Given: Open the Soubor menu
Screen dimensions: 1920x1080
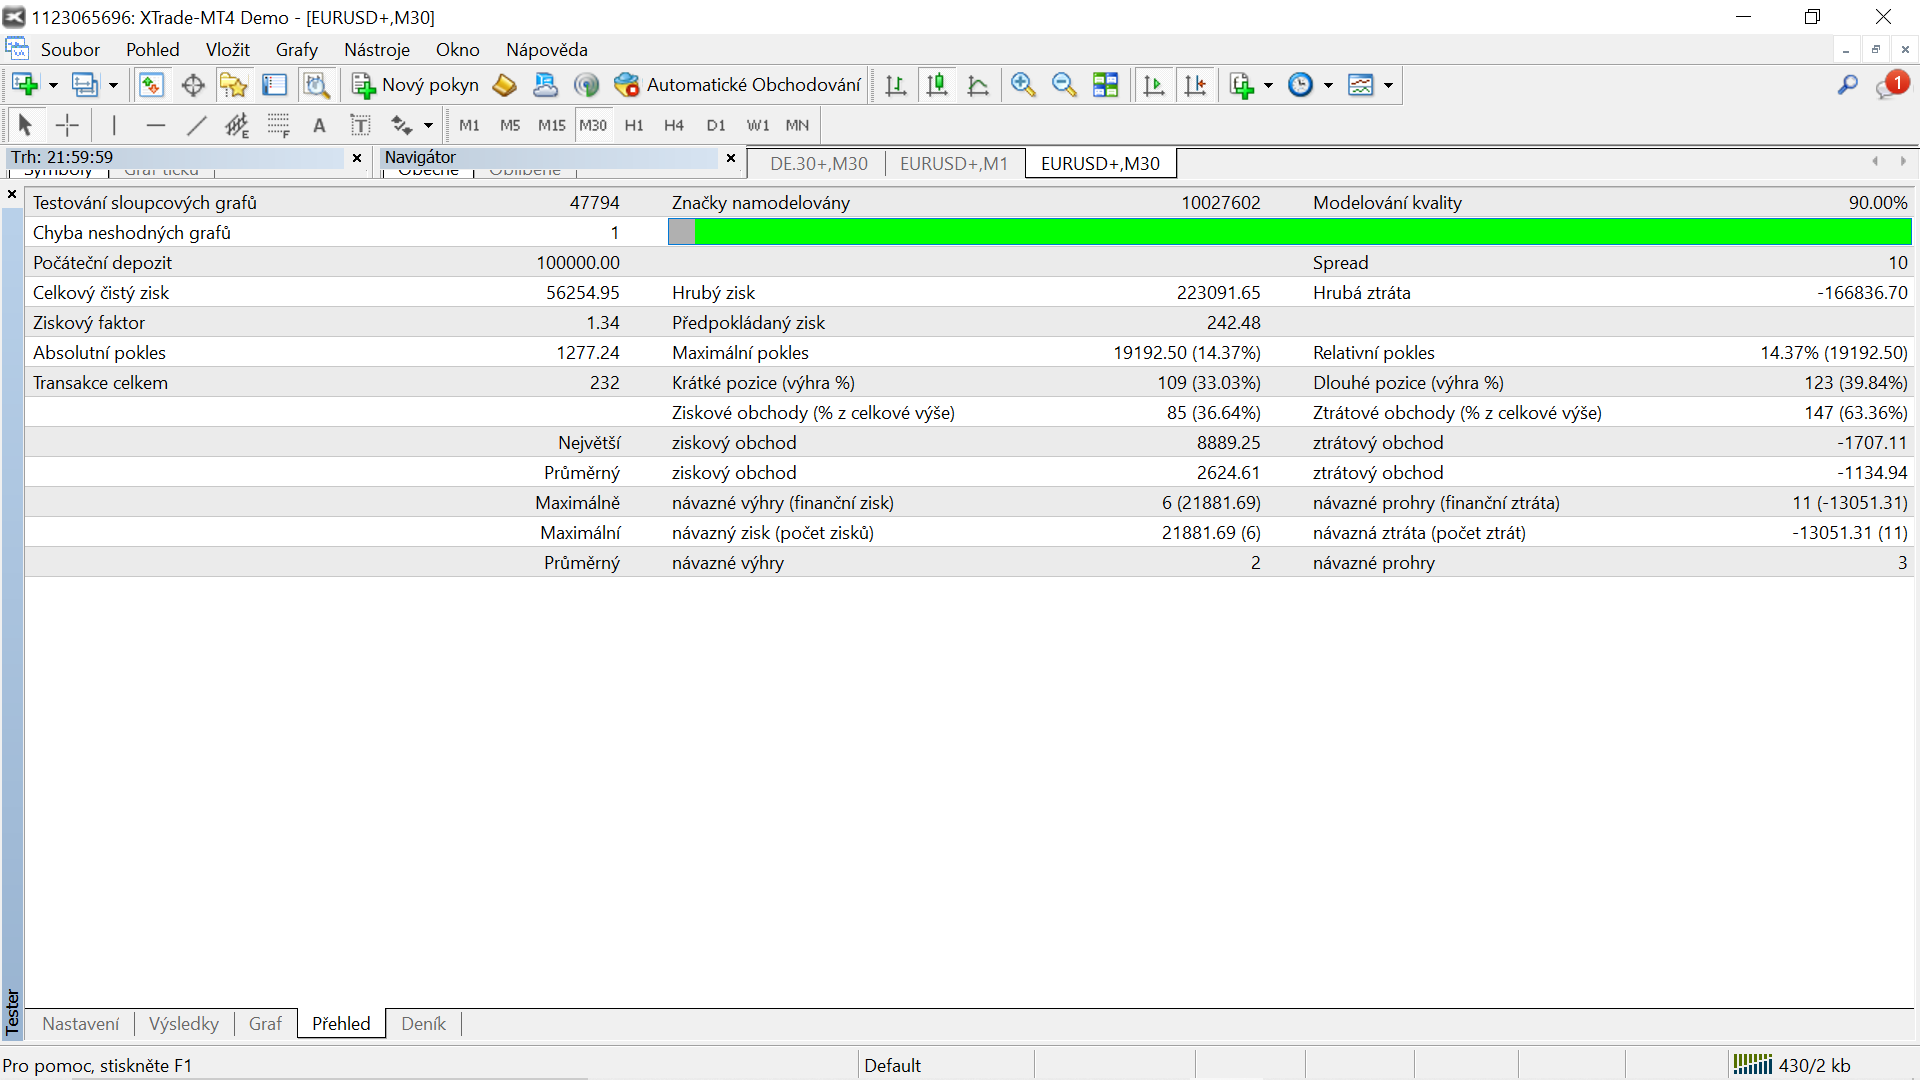Looking at the screenshot, I should [70, 50].
